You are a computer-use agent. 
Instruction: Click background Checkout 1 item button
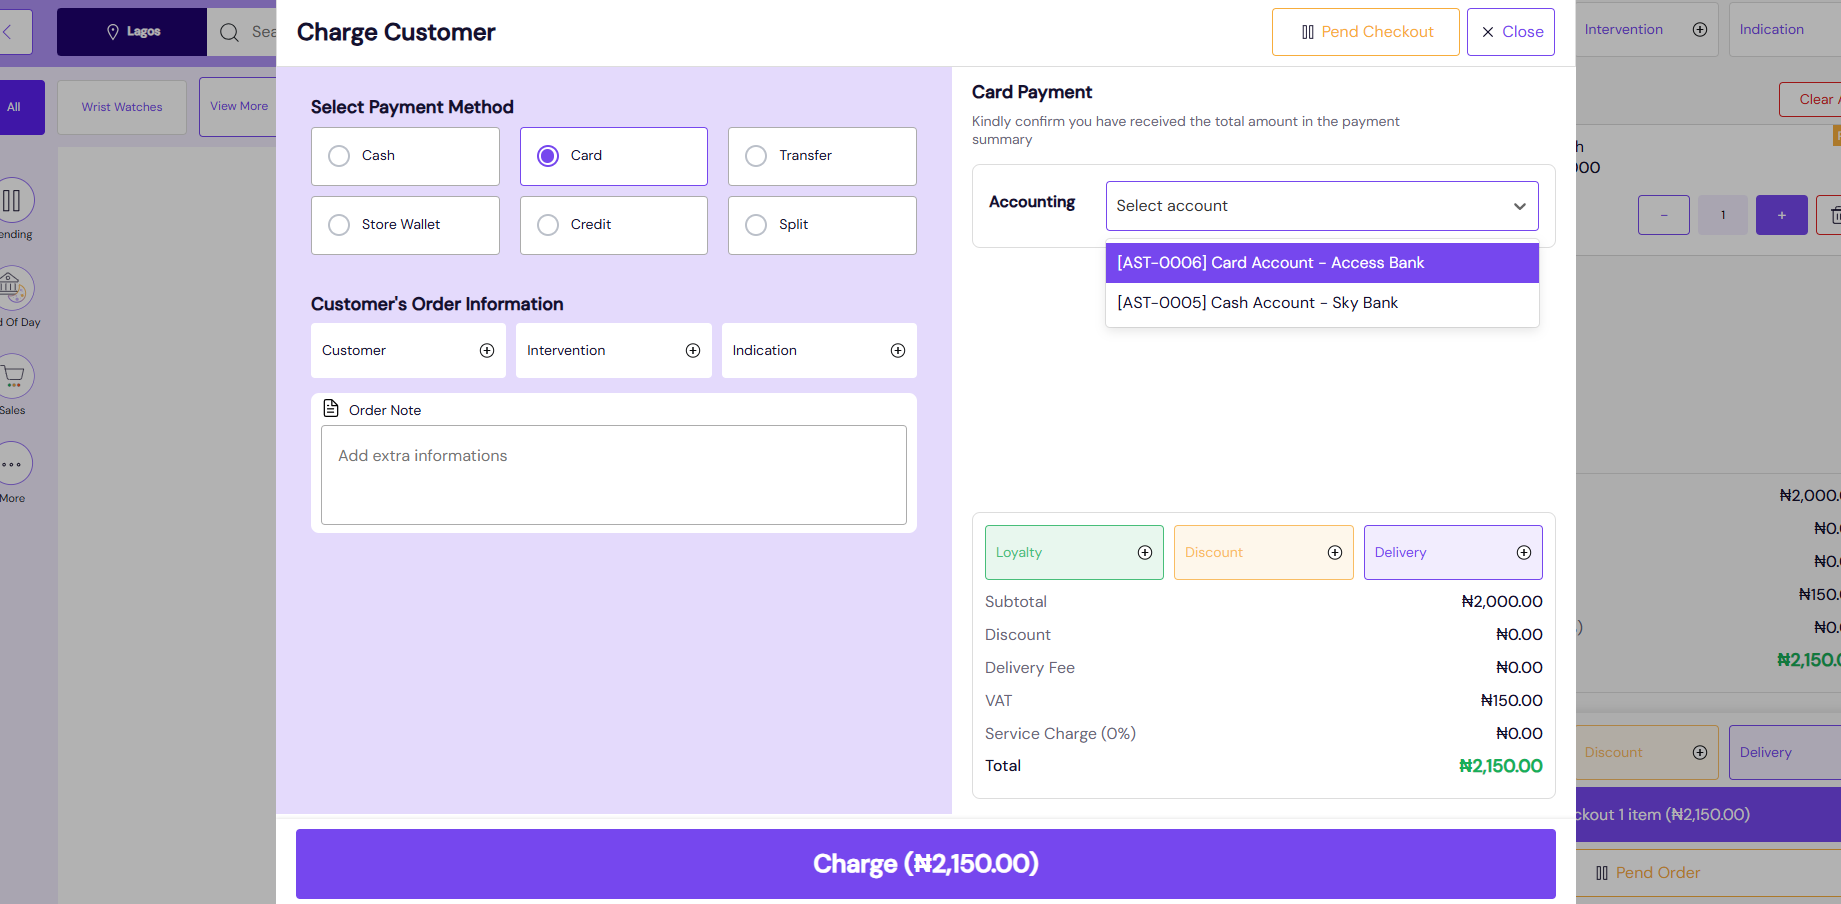pyautogui.click(x=1708, y=815)
